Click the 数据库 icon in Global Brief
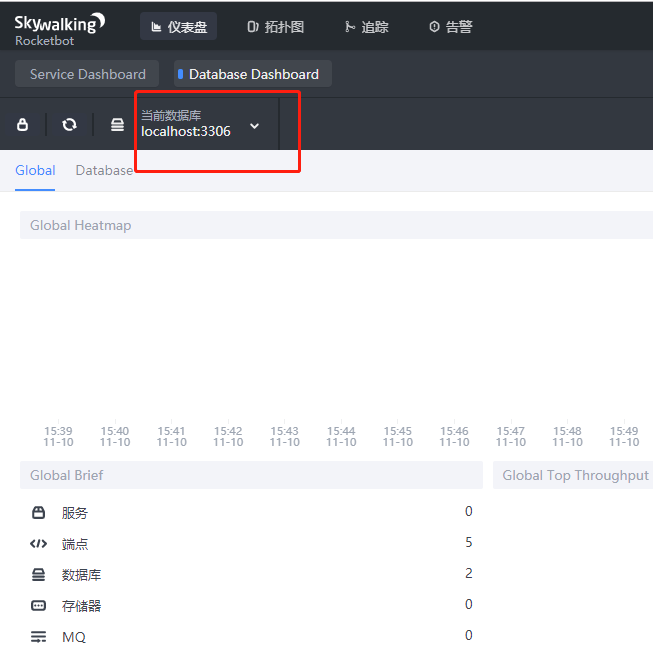 [x=38, y=575]
